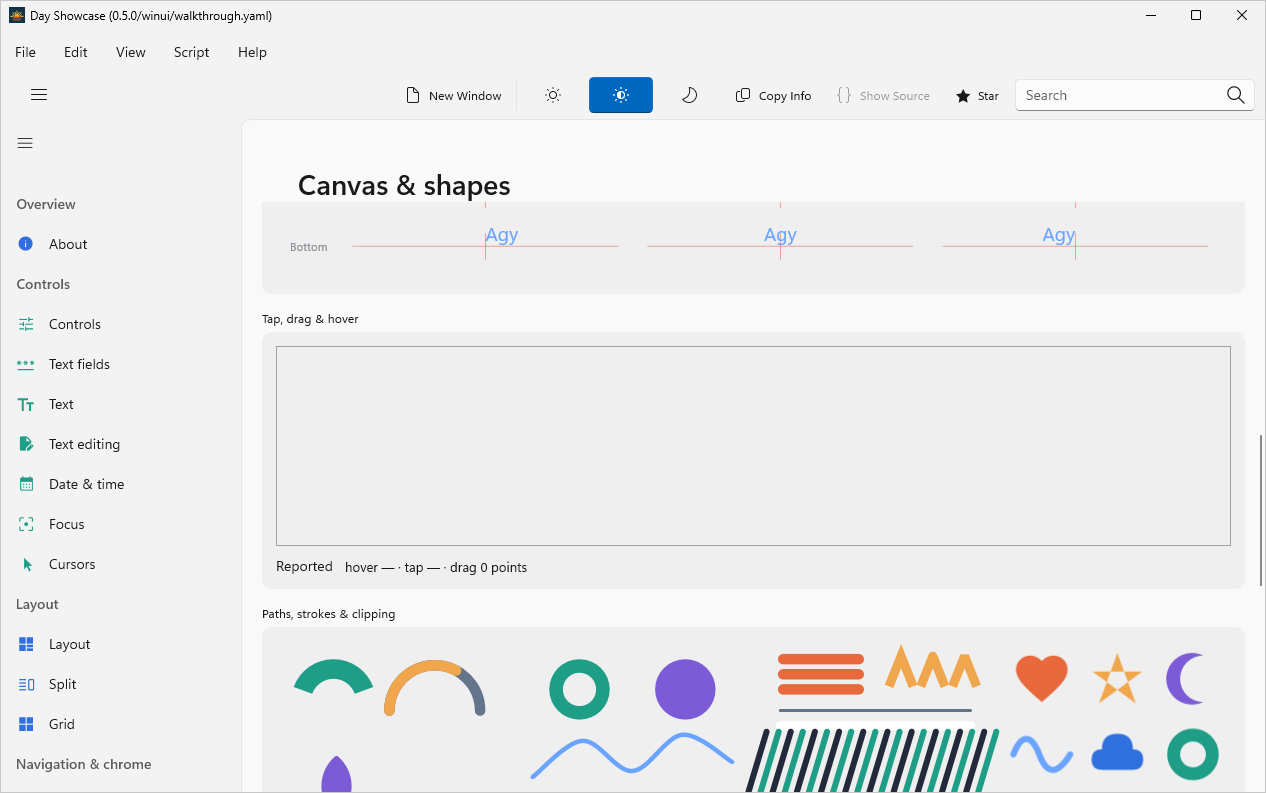Switch to light theme sun icon
The height and width of the screenshot is (793, 1266).
553,95
